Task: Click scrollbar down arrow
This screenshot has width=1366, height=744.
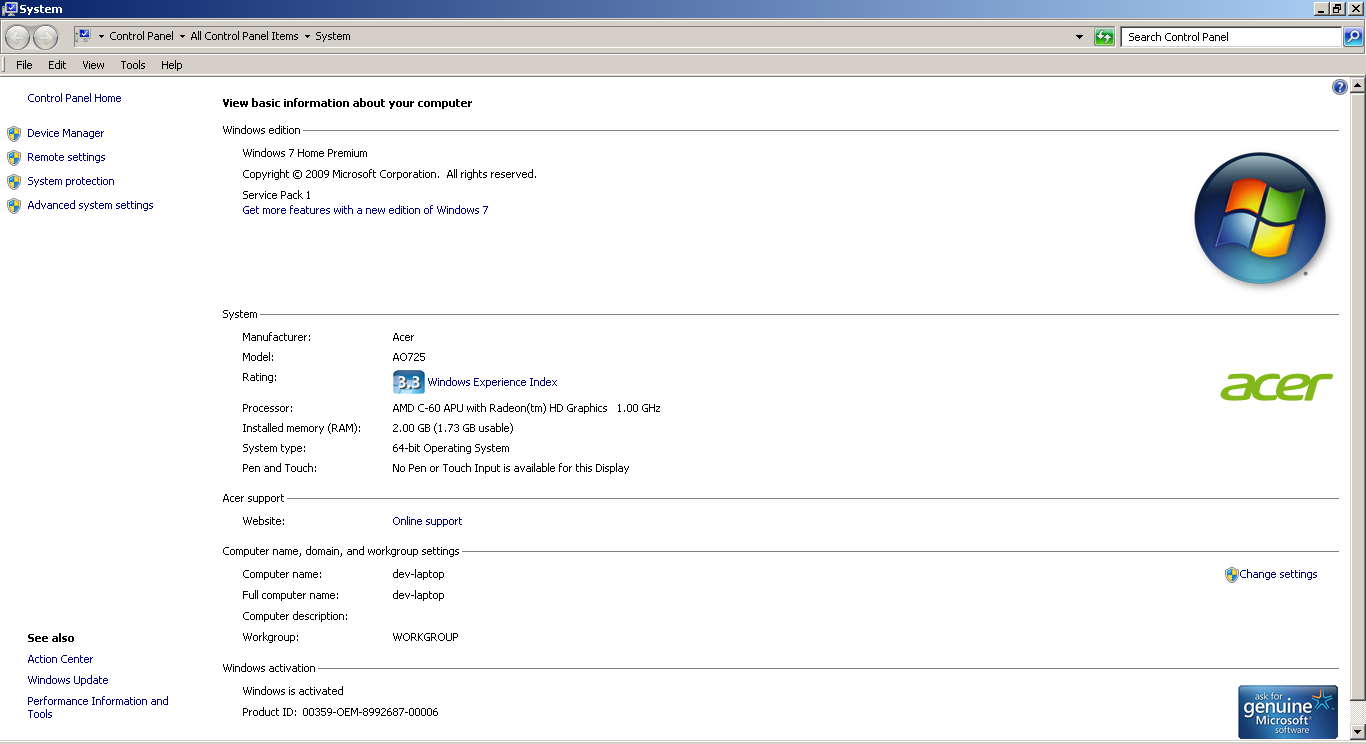Action: 1357,732
